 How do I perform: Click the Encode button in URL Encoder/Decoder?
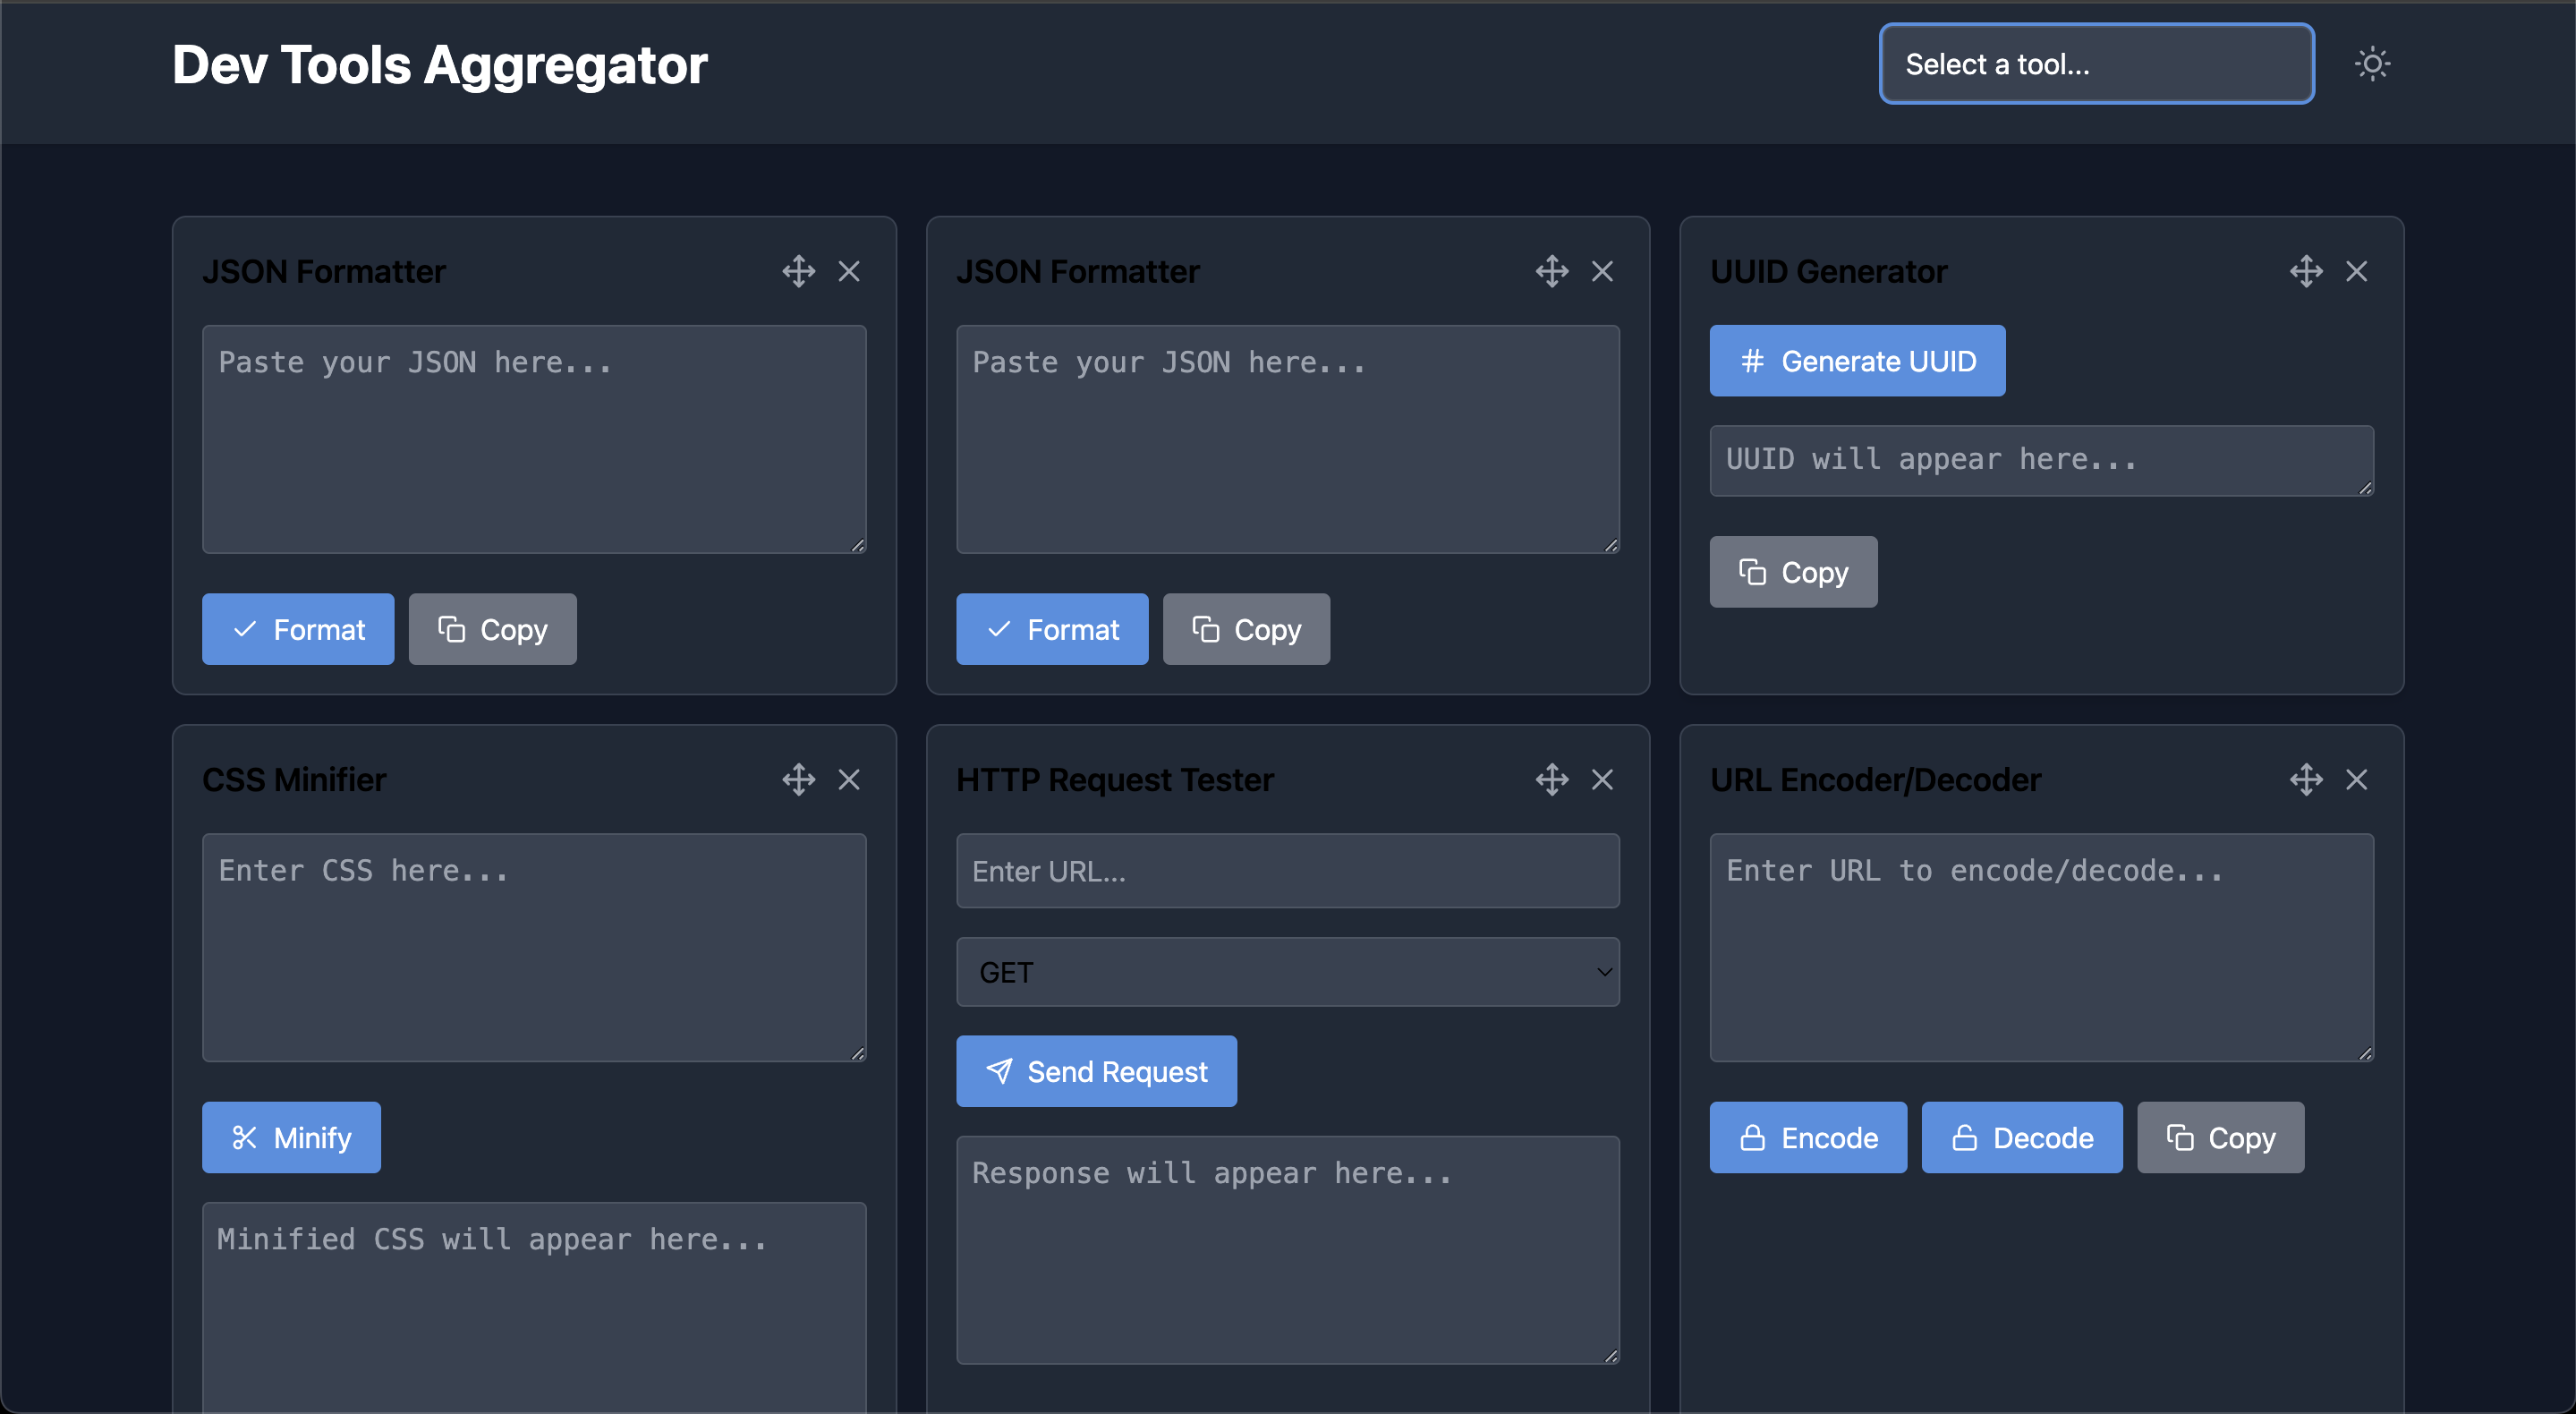click(1807, 1137)
